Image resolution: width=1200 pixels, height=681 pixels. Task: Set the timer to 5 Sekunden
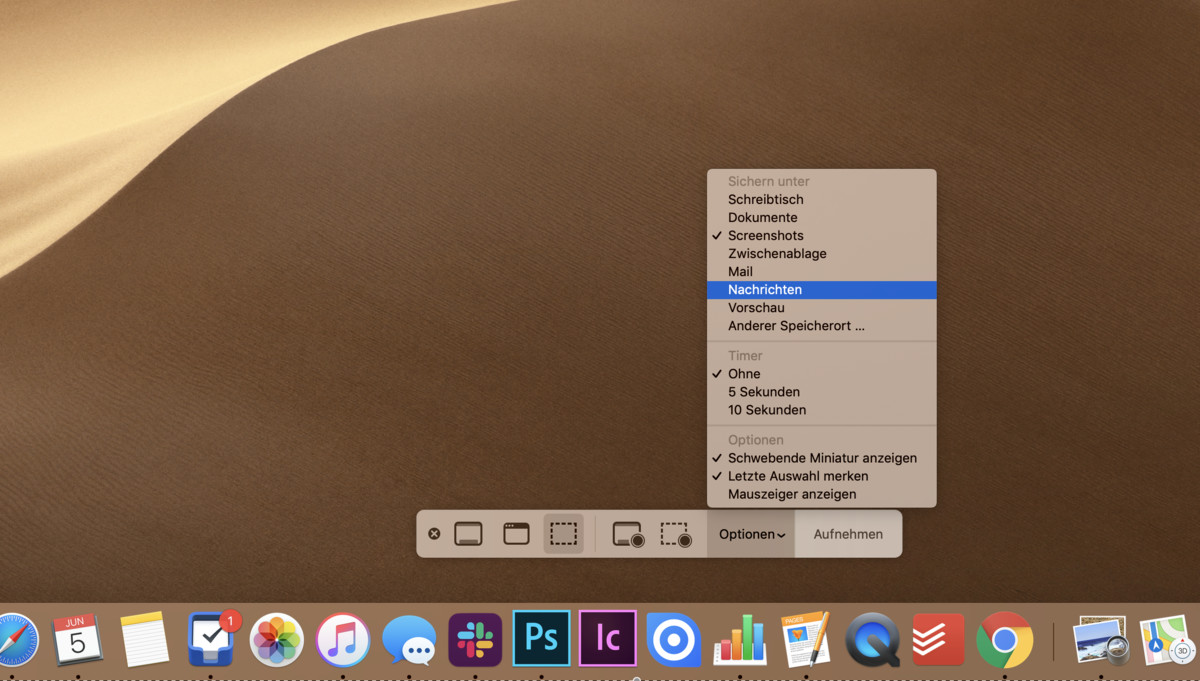pos(822,392)
